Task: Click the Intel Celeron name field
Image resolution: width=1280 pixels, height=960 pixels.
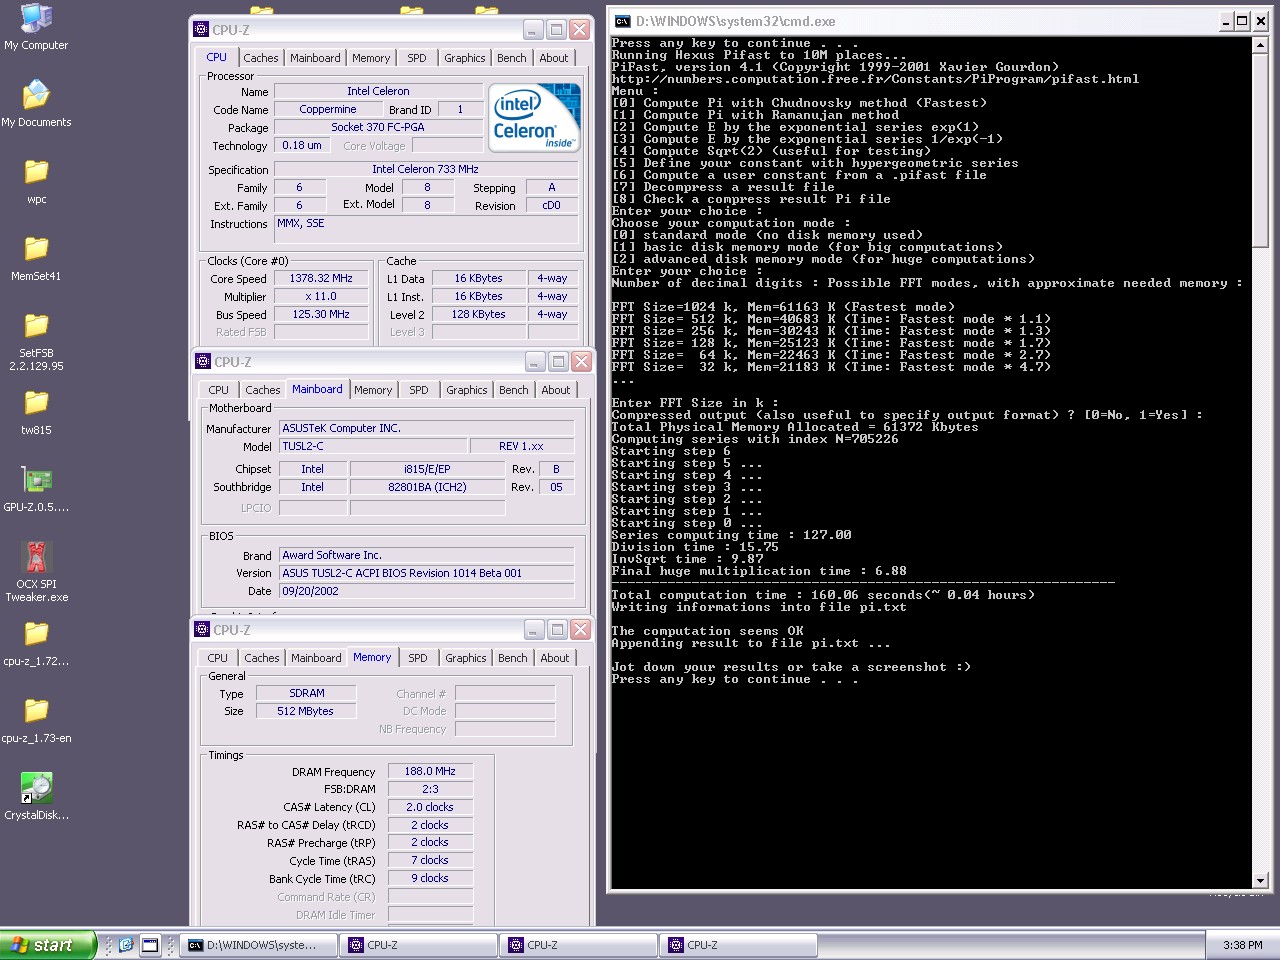Action: [378, 91]
